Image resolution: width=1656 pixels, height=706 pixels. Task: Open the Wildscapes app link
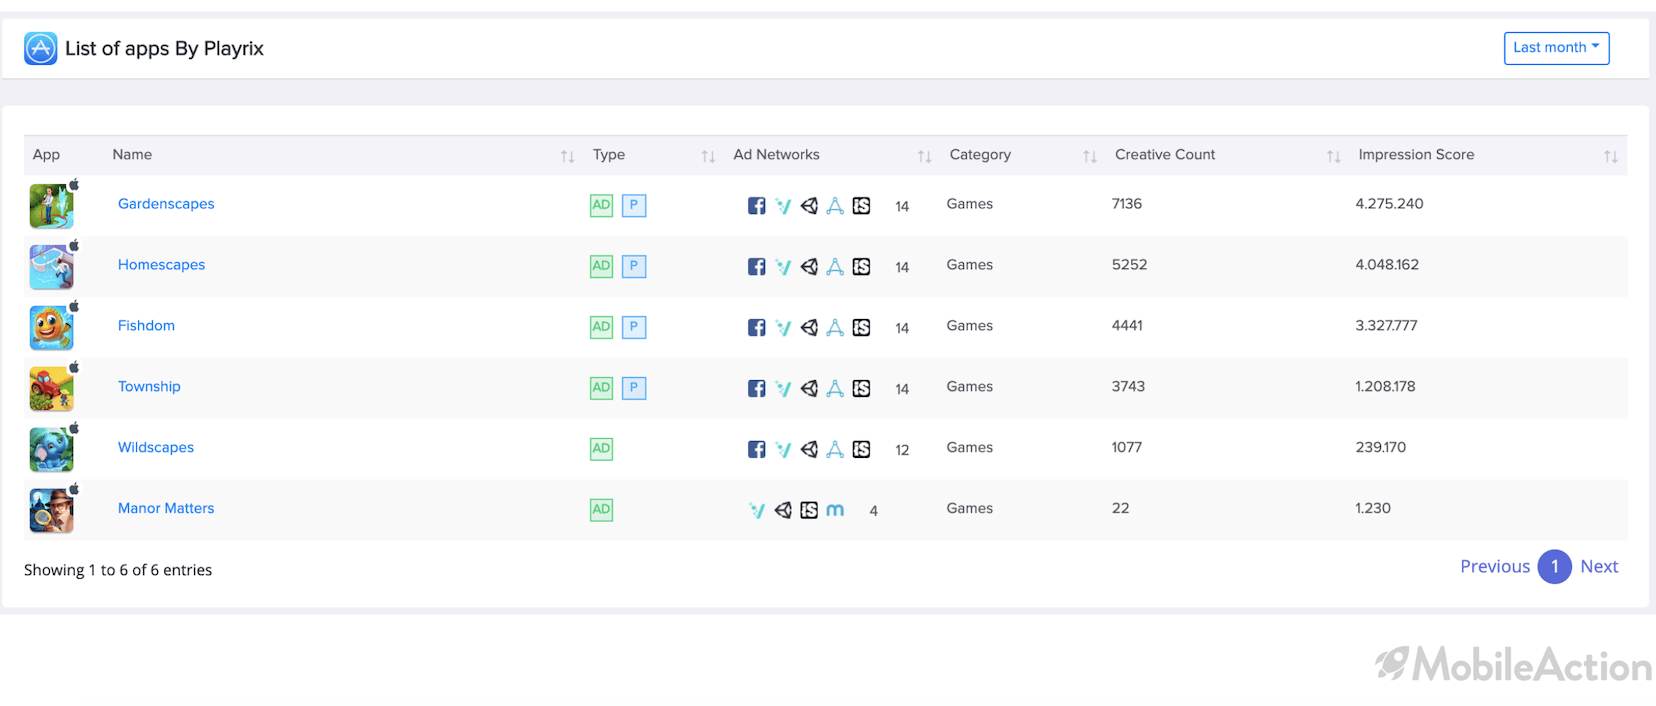tap(156, 448)
